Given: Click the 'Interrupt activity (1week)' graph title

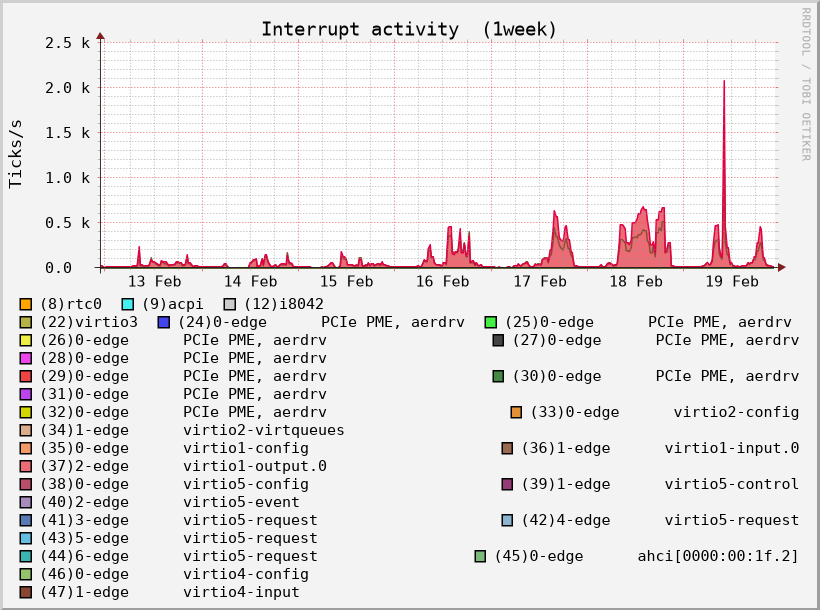Looking at the screenshot, I should point(409,29).
